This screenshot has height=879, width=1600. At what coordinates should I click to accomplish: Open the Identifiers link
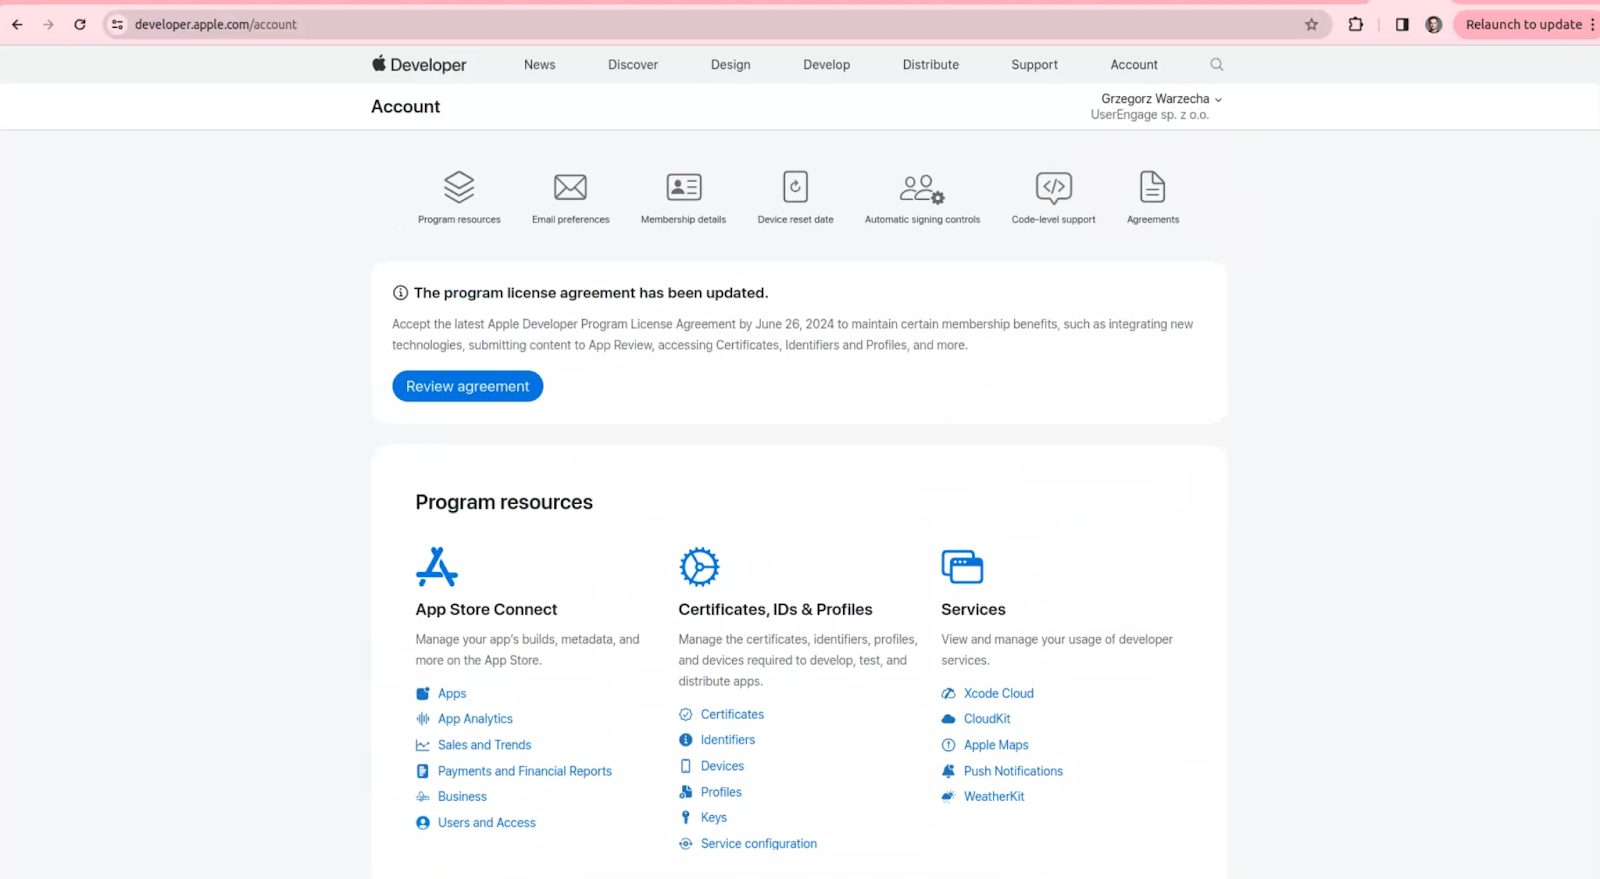pos(728,740)
